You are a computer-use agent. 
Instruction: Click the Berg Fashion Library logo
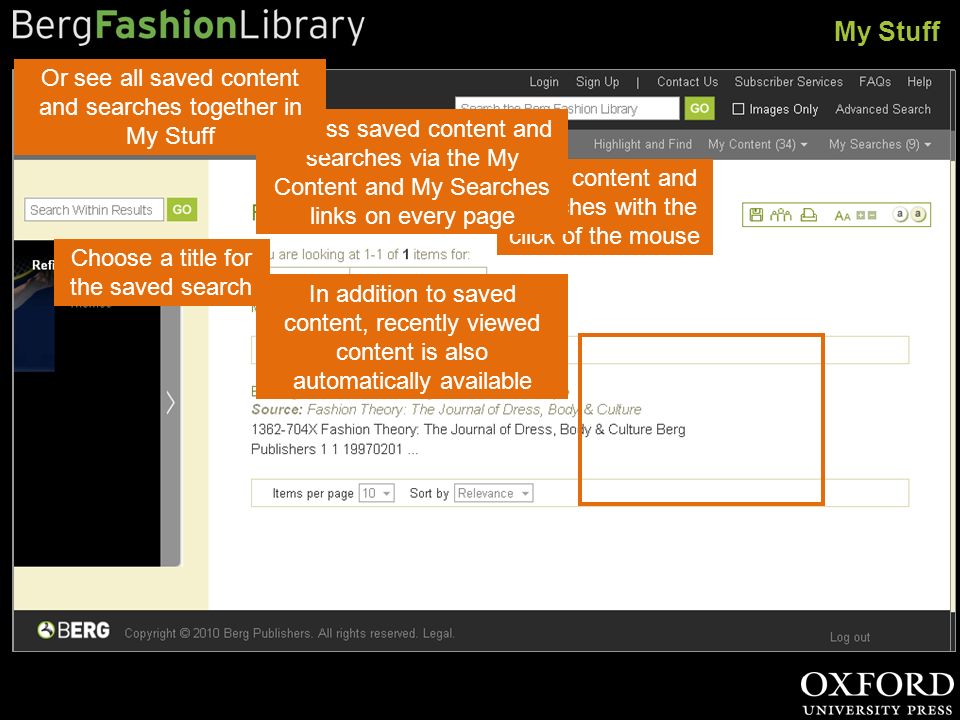point(188,26)
